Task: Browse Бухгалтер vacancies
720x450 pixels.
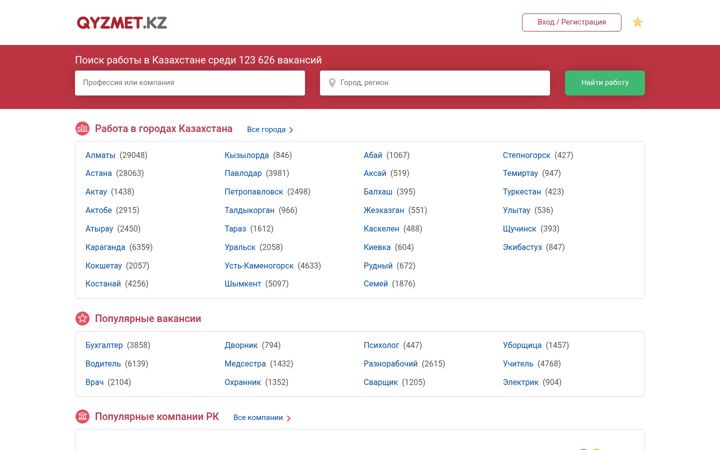Action: click(104, 345)
